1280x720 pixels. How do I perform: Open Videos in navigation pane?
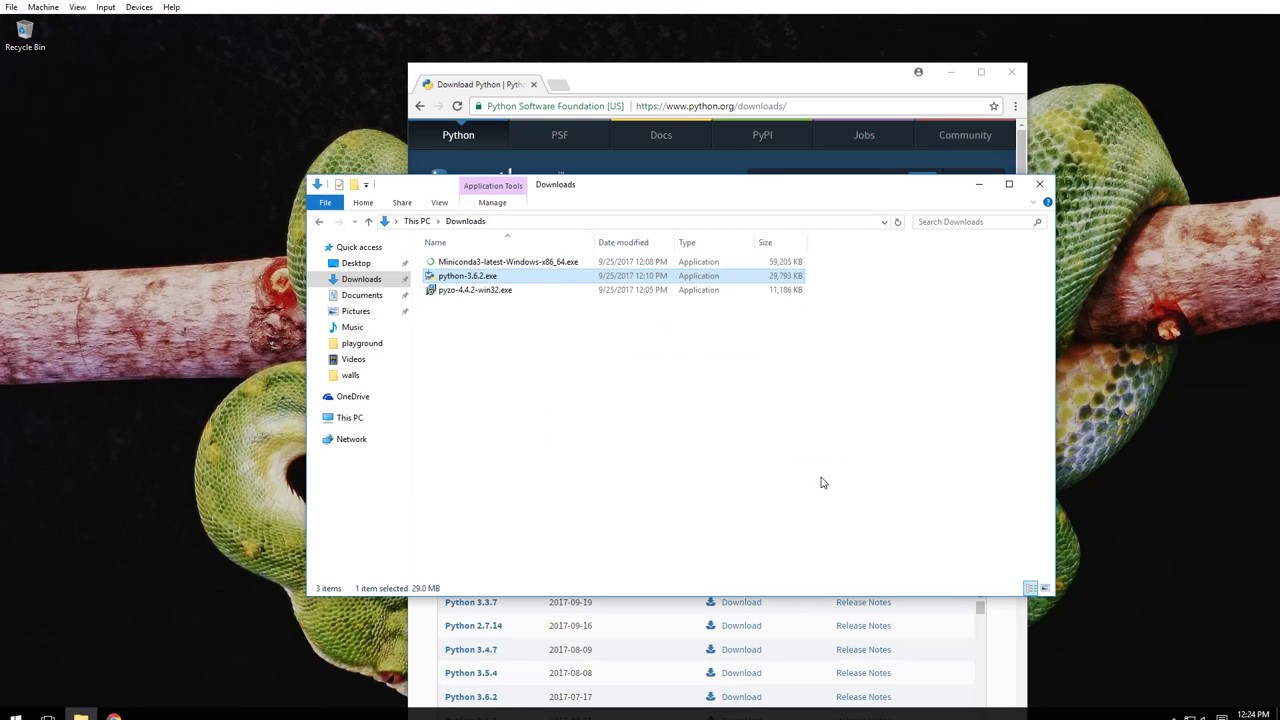tap(353, 359)
